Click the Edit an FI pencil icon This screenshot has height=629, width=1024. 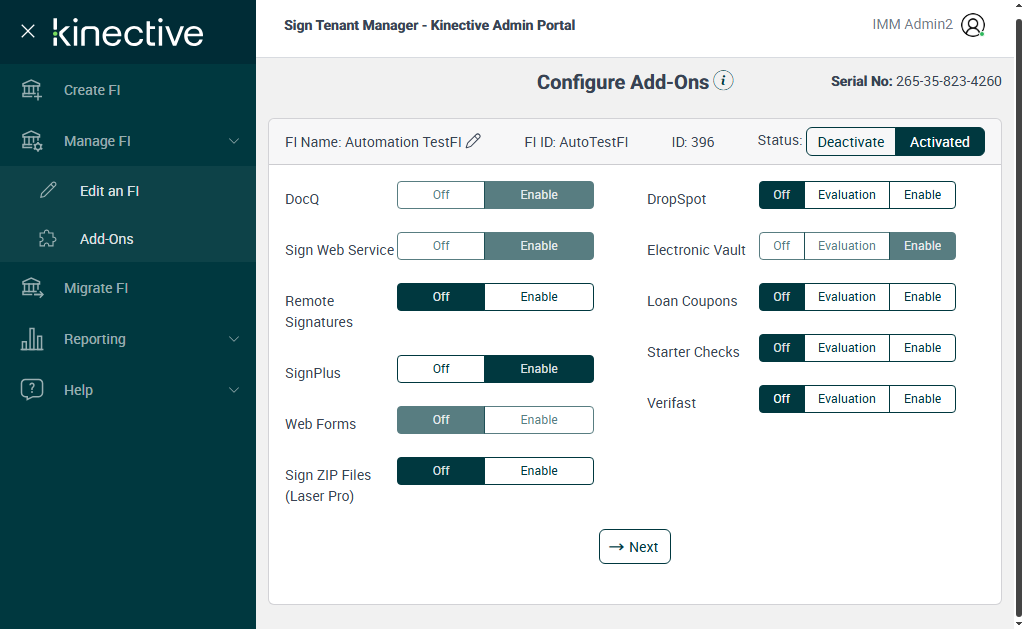pos(48,190)
